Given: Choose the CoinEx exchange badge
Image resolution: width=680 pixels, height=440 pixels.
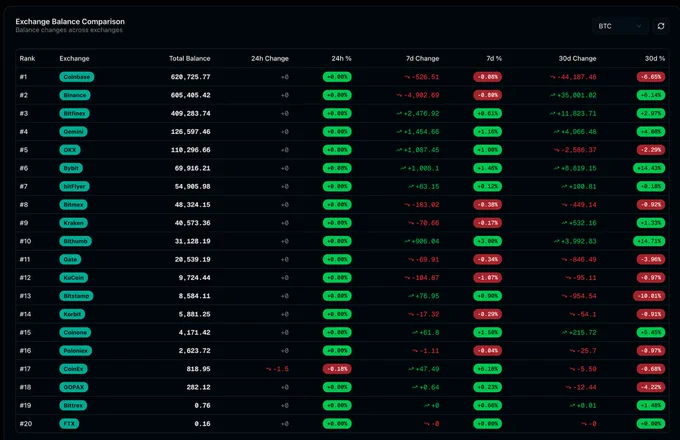Looking at the screenshot, I should [73, 369].
